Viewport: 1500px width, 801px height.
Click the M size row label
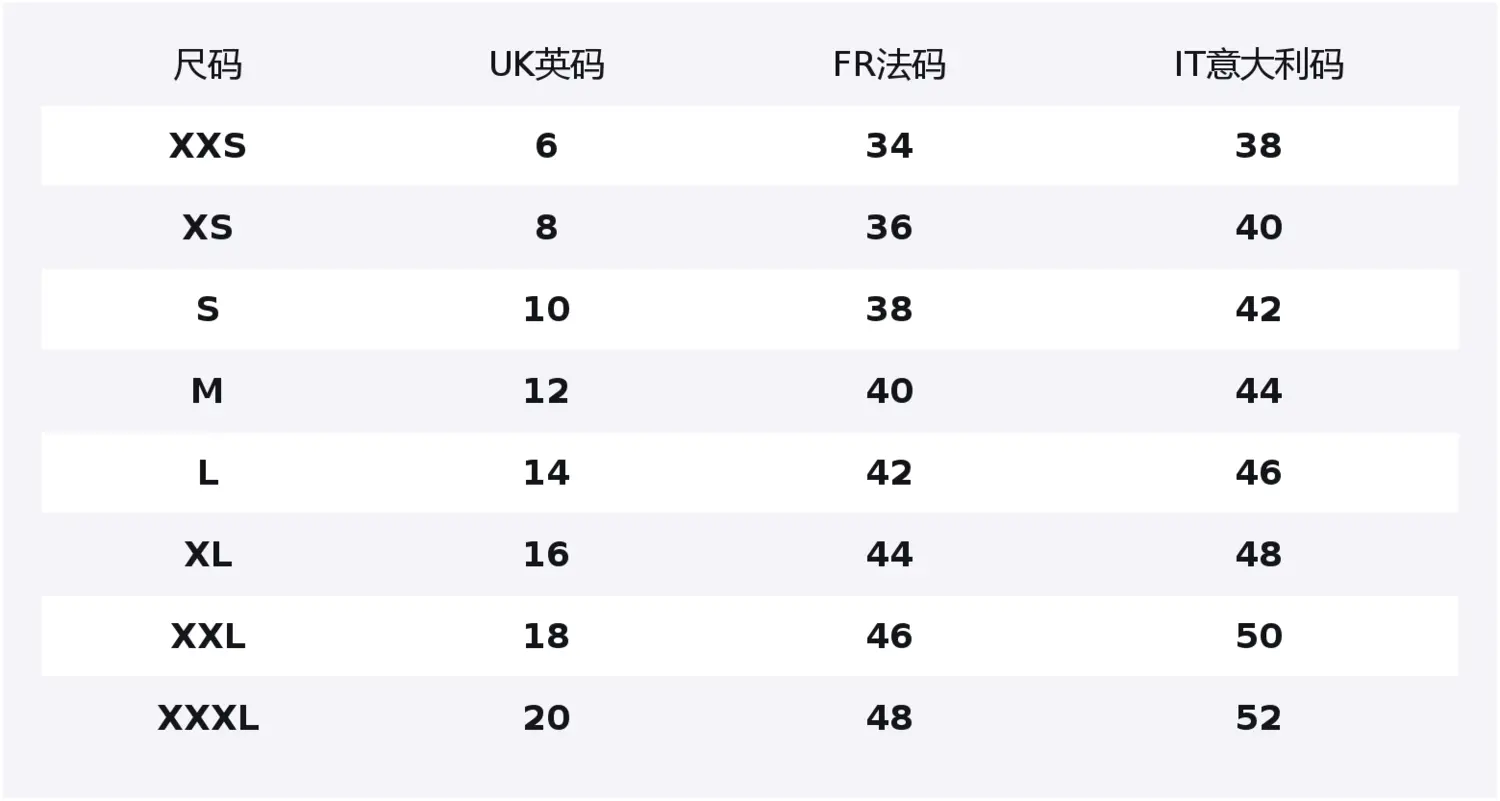click(x=208, y=391)
